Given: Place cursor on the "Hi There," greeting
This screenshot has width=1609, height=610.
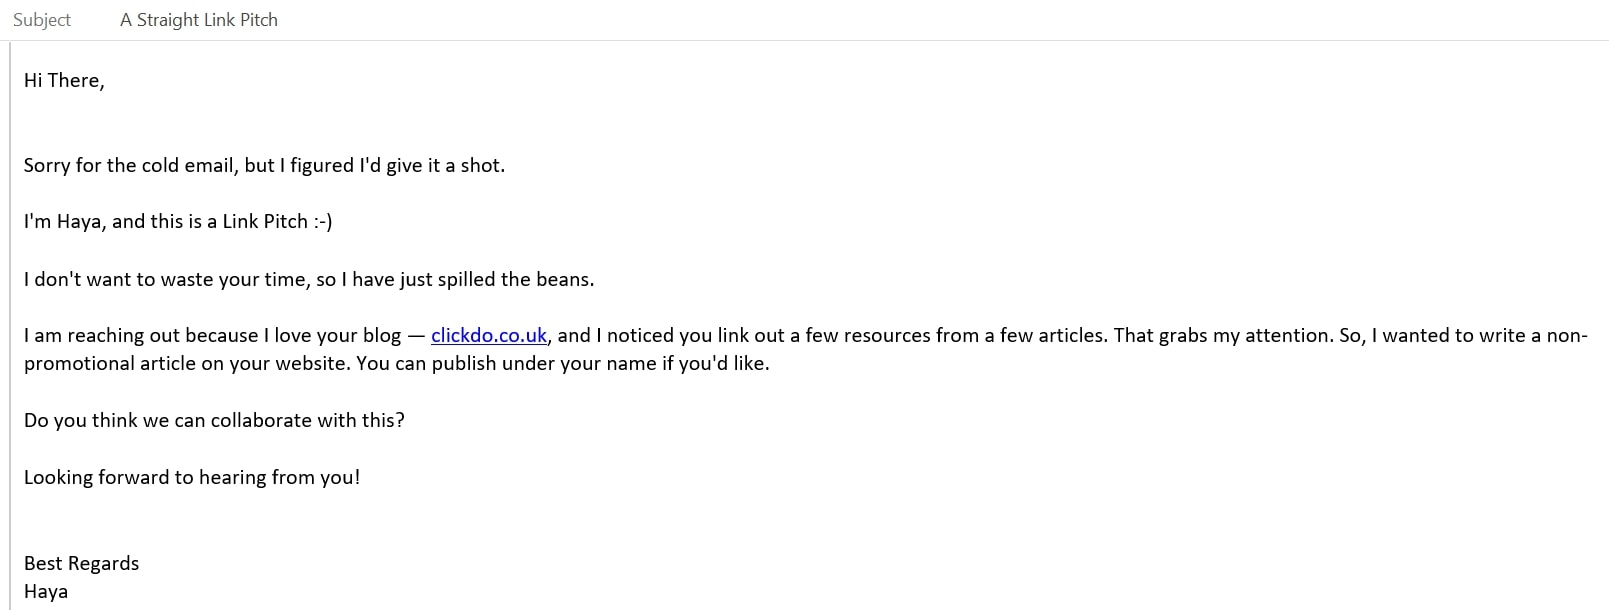Looking at the screenshot, I should click(x=64, y=81).
